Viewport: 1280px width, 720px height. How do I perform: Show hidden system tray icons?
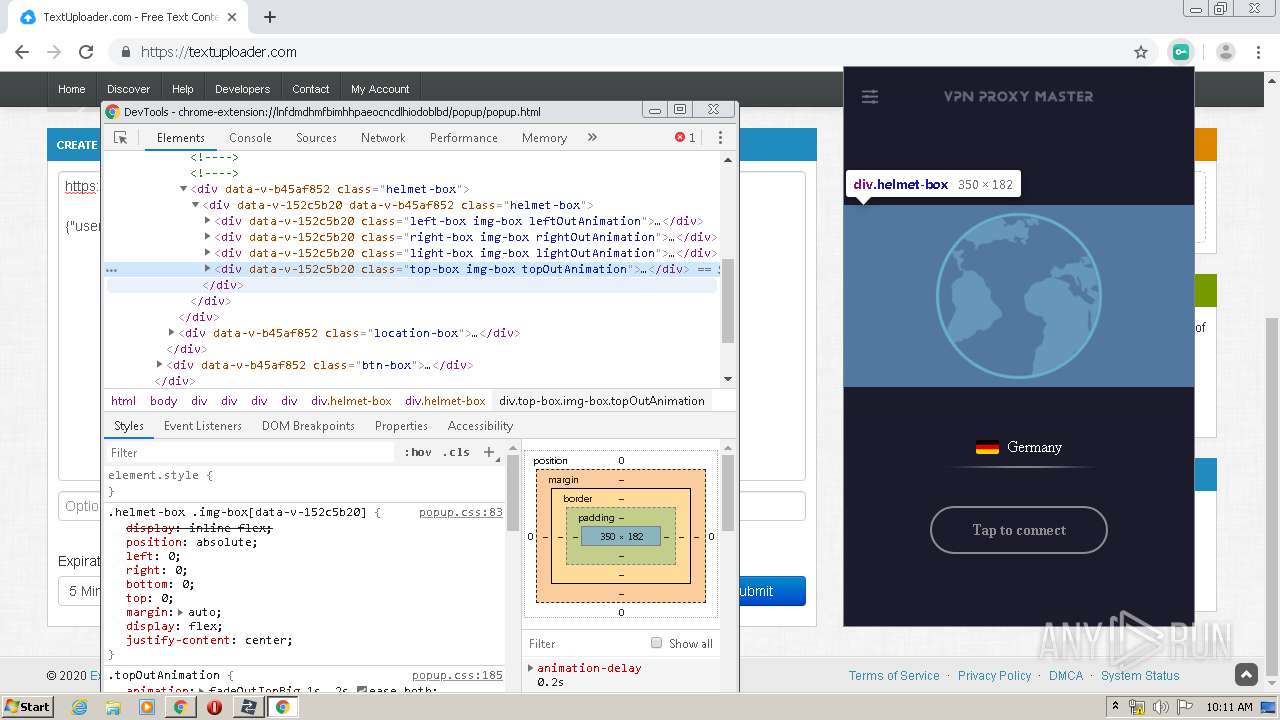(x=1115, y=707)
